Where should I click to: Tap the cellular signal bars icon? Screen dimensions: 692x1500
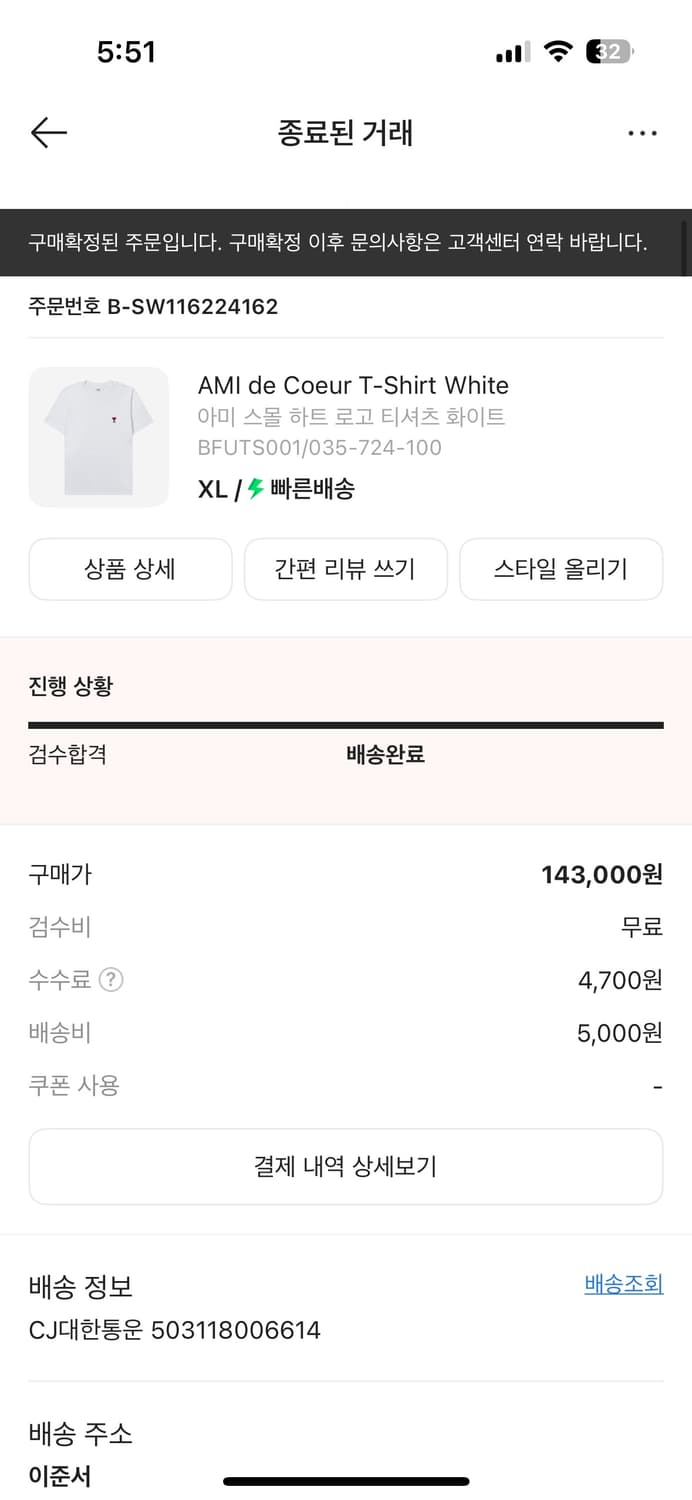coord(512,53)
